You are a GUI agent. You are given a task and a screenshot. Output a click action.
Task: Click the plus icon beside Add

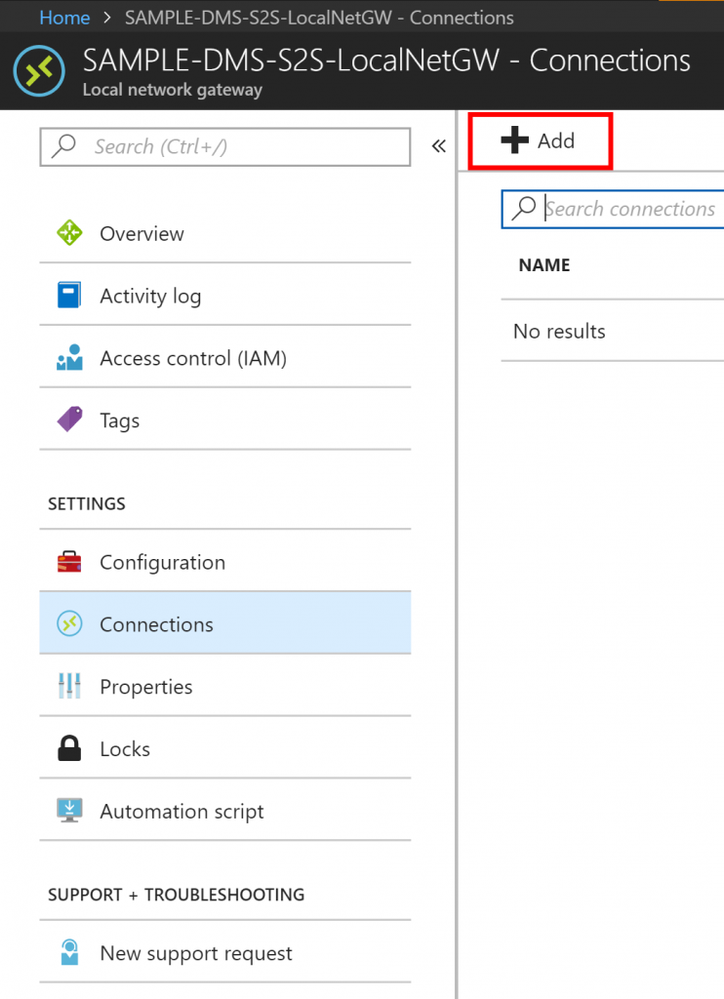coord(514,140)
